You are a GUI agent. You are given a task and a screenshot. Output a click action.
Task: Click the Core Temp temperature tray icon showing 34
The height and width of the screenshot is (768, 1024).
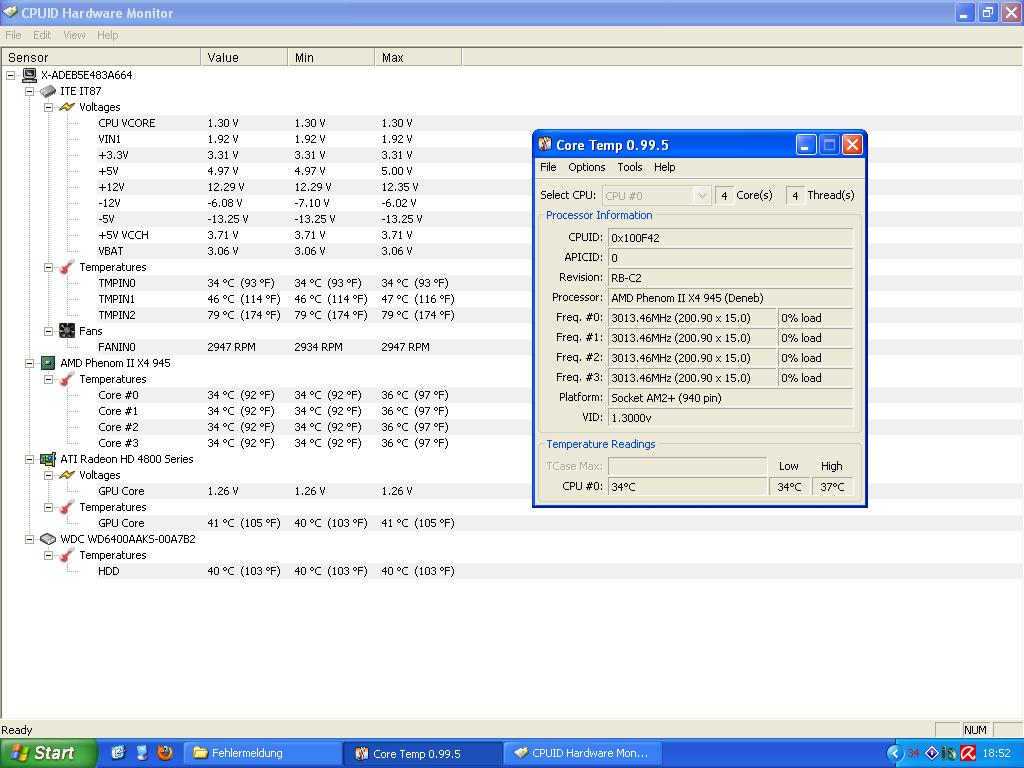[x=913, y=753]
